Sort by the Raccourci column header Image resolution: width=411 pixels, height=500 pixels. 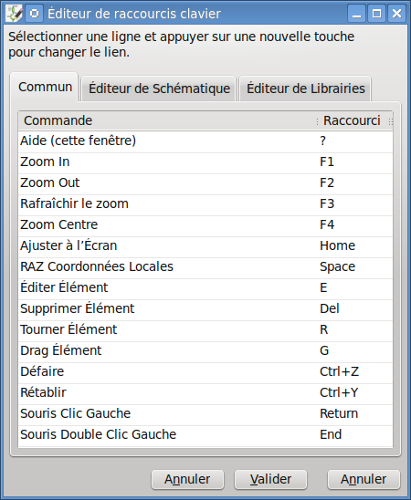354,121
